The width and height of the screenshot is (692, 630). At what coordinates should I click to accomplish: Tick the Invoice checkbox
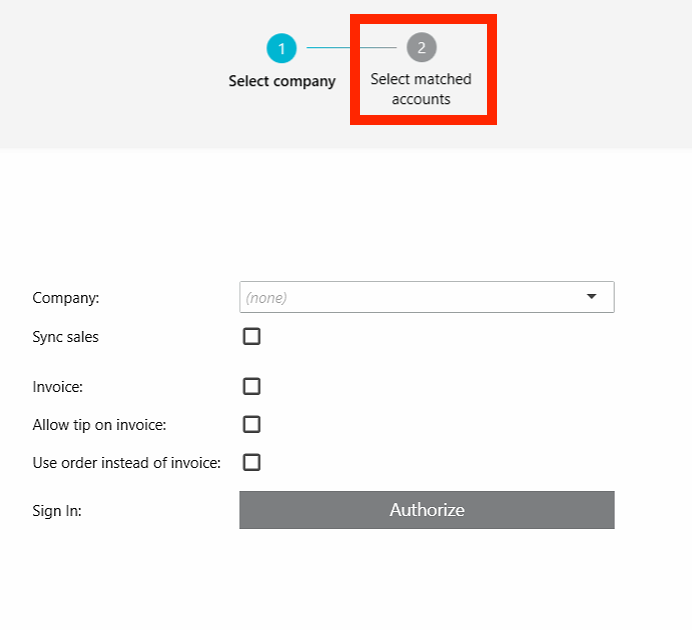click(x=252, y=386)
